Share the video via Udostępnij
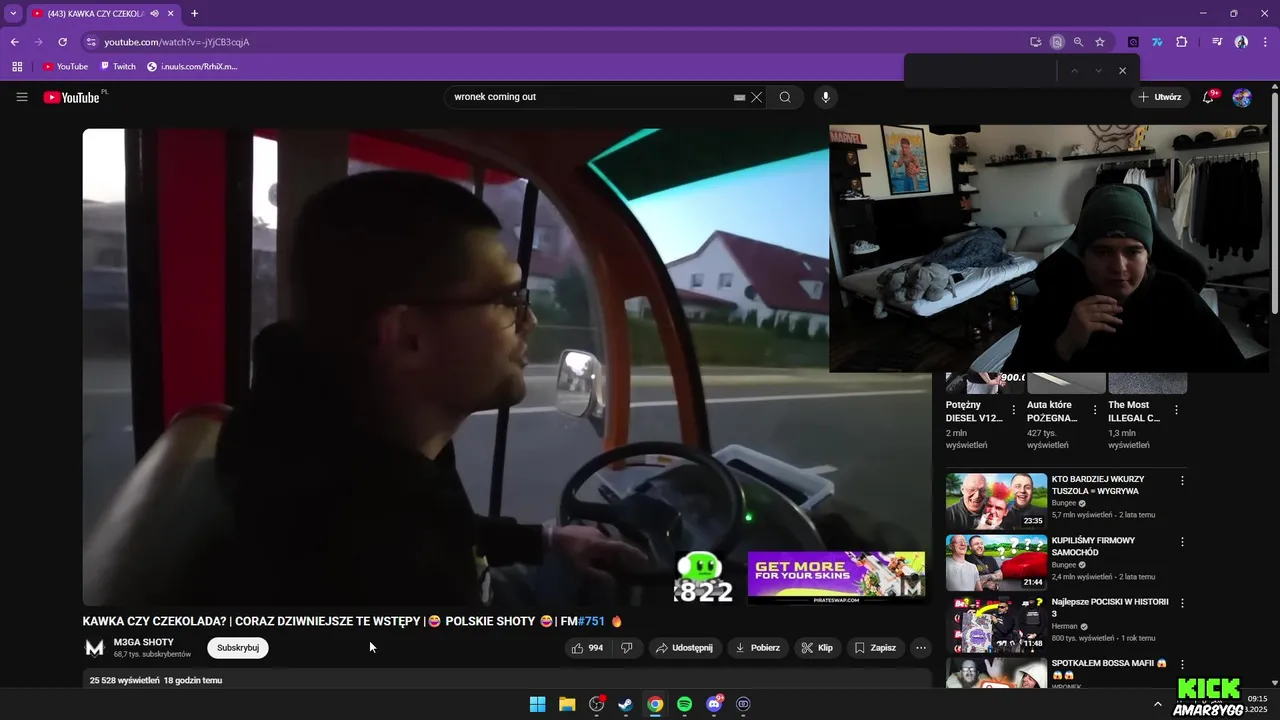 (684, 648)
